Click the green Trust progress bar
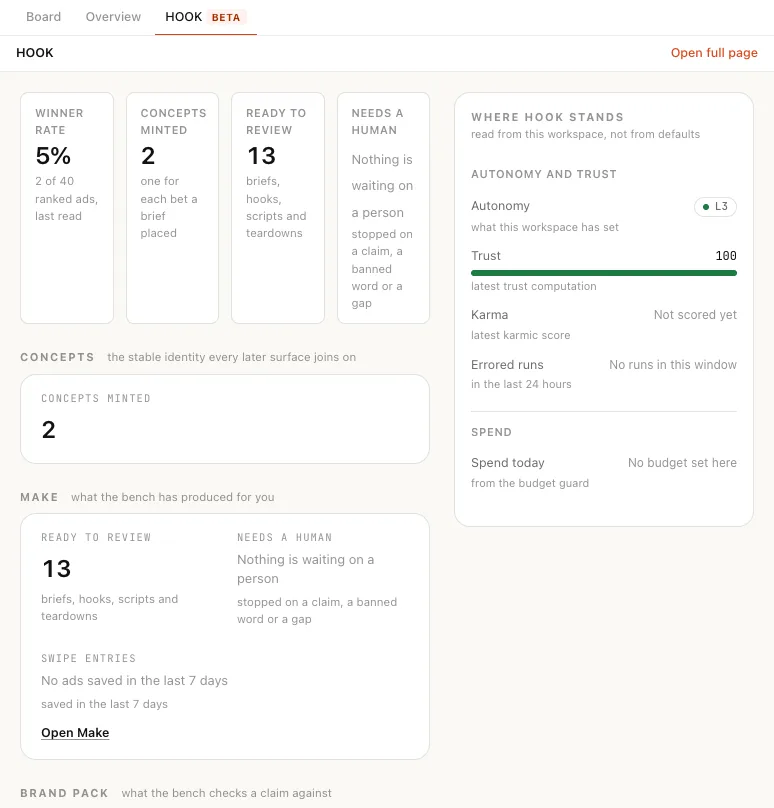The width and height of the screenshot is (774, 808). [x=603, y=273]
